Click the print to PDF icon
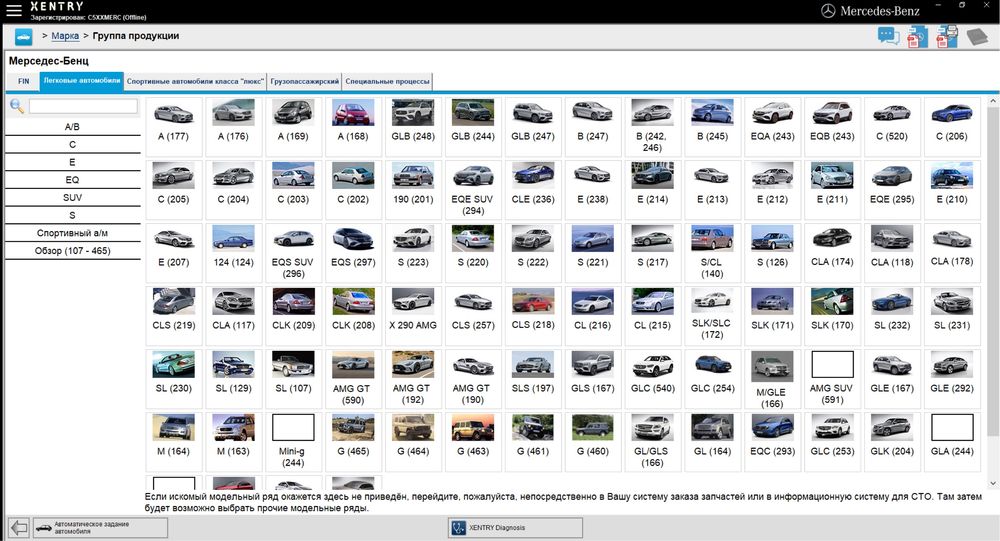 946,36
